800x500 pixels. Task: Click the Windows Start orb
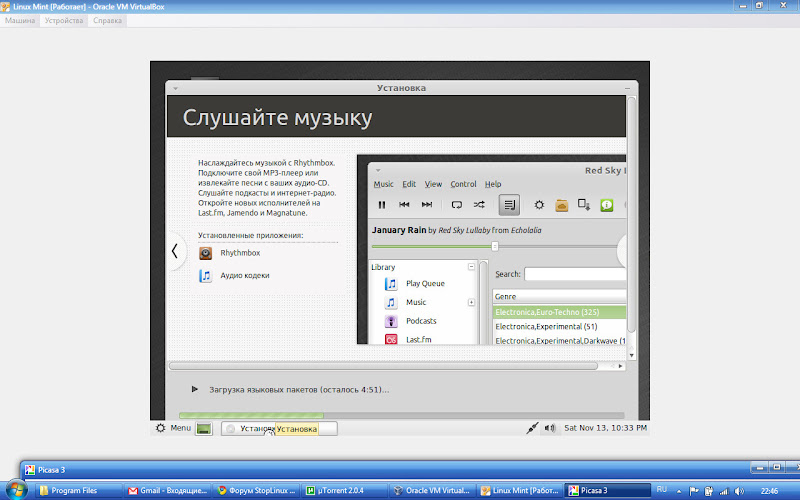[15, 490]
